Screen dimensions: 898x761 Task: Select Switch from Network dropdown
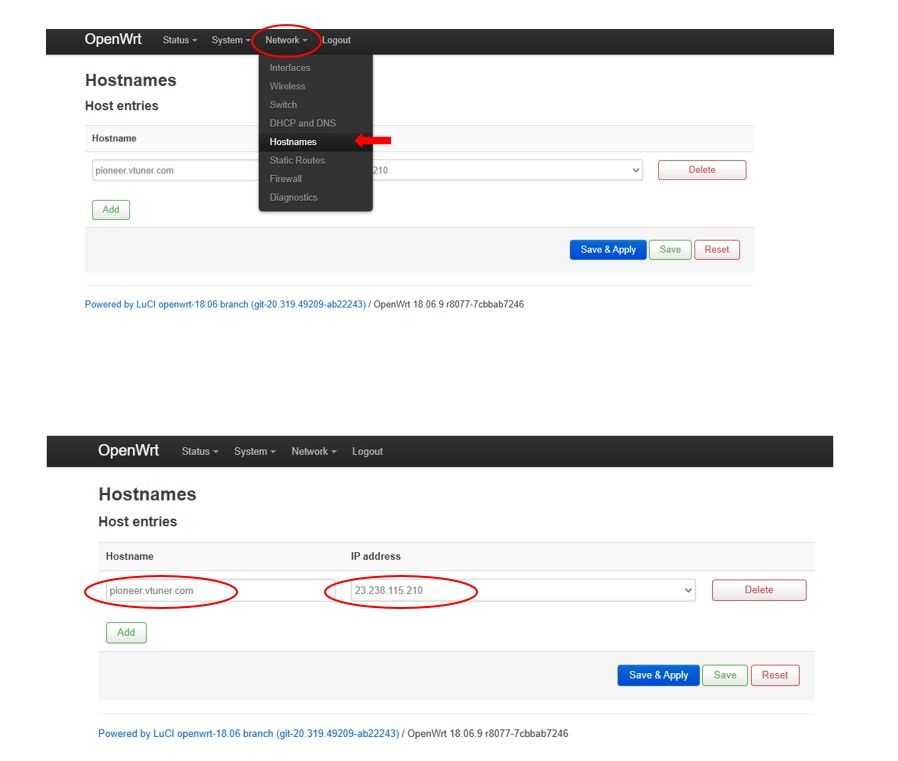pyautogui.click(x=283, y=105)
